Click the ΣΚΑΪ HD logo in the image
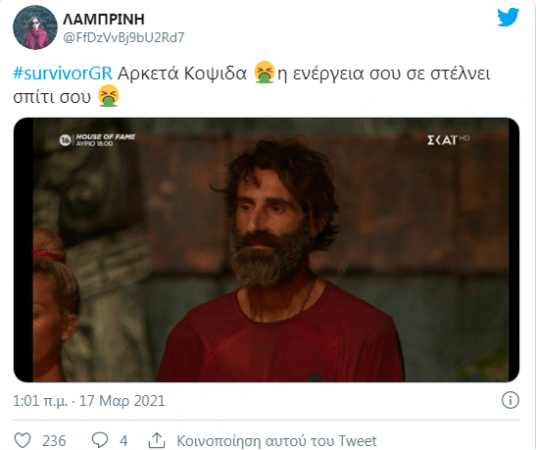The image size is (536, 450). (448, 140)
